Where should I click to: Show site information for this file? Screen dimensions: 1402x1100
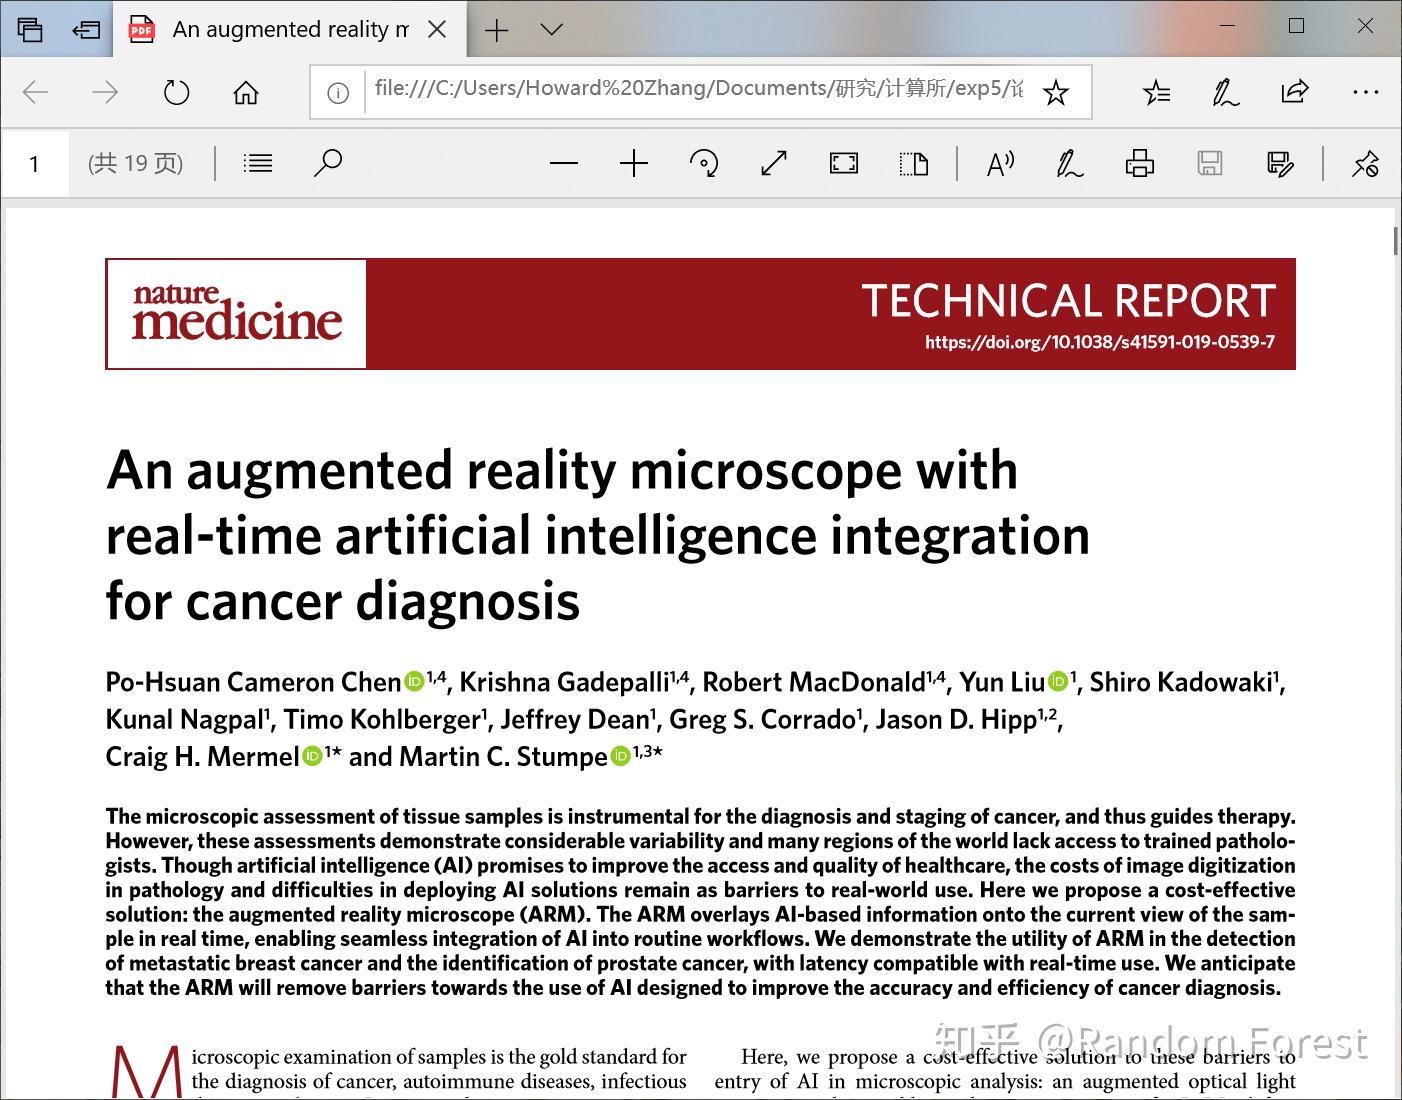pos(338,93)
